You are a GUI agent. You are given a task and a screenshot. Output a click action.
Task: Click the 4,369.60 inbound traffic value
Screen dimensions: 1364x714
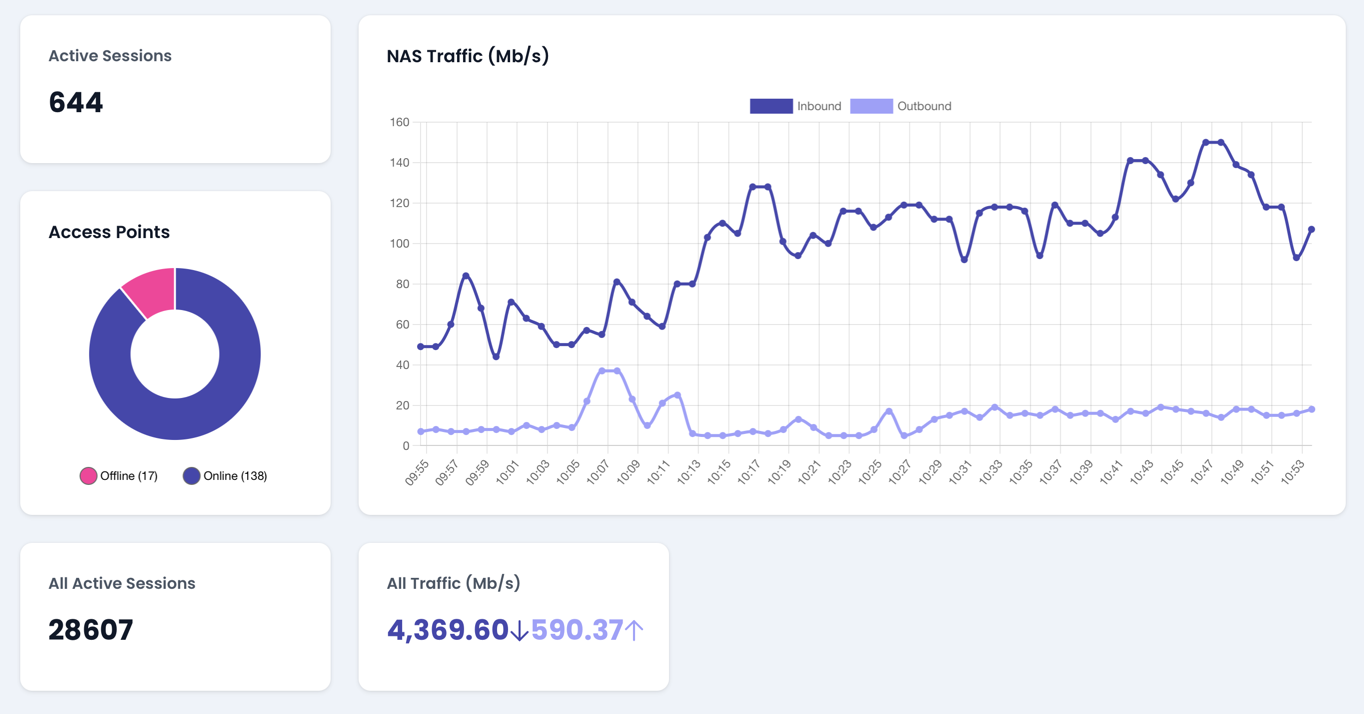pos(447,630)
